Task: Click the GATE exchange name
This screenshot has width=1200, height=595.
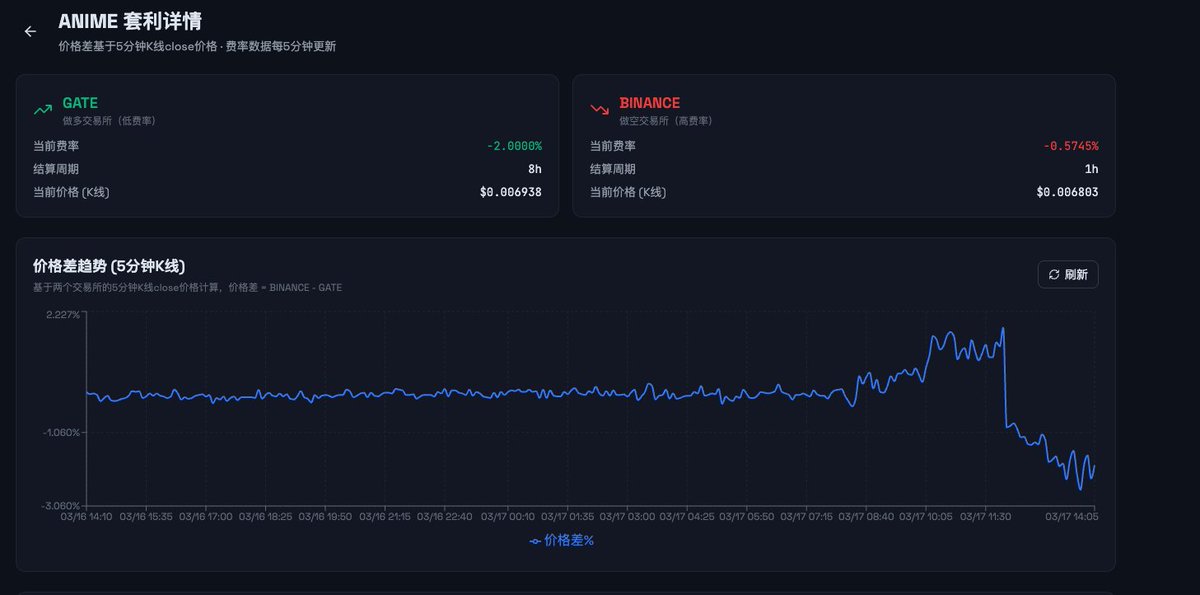Action: (x=80, y=103)
